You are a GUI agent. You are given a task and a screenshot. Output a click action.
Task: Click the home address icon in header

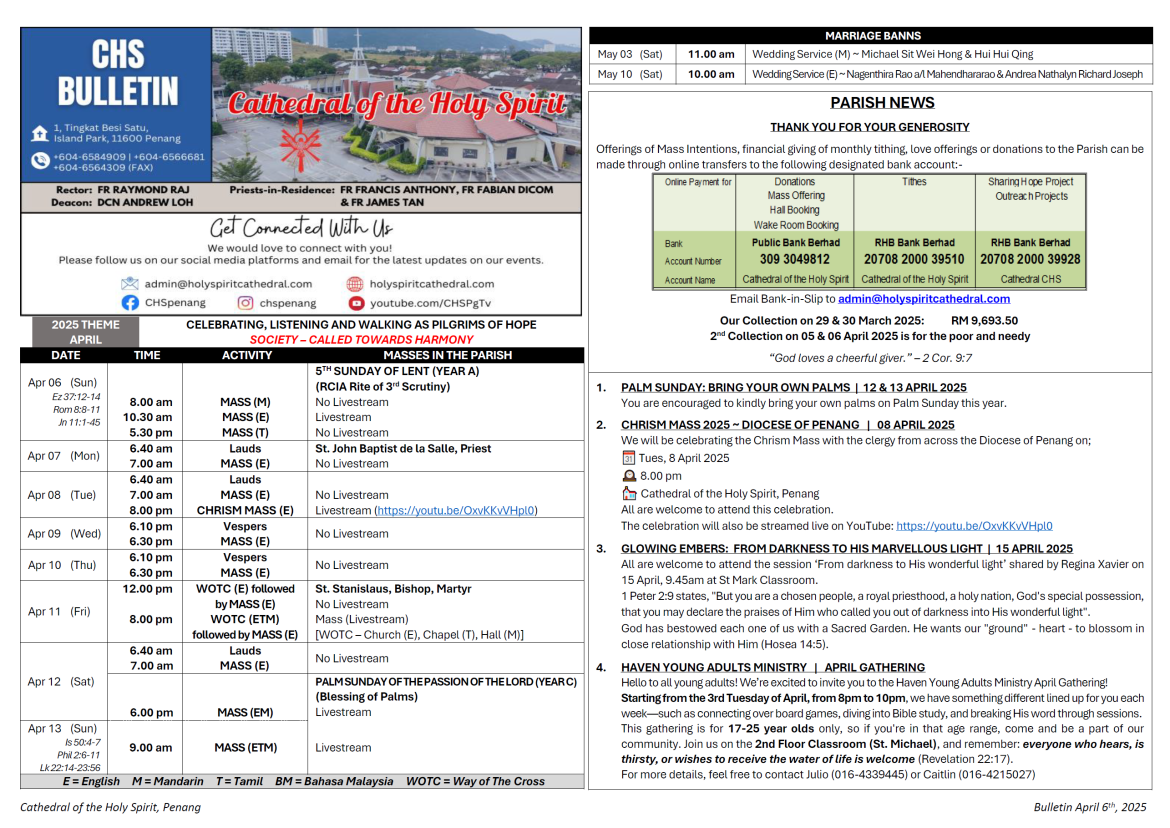(40, 134)
